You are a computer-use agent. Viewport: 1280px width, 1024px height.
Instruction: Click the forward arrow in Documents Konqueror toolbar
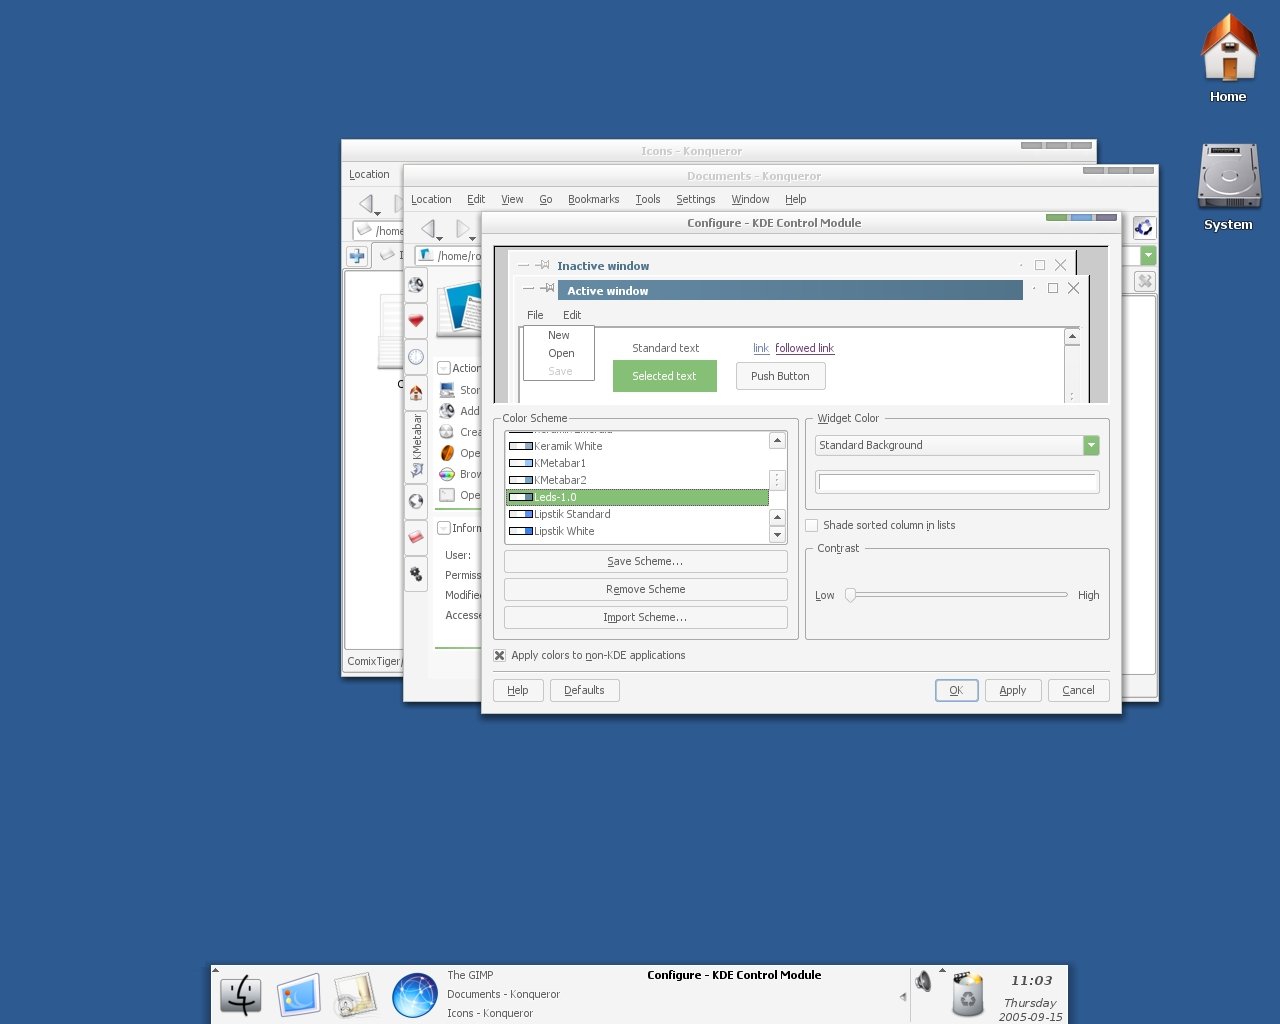(x=462, y=229)
